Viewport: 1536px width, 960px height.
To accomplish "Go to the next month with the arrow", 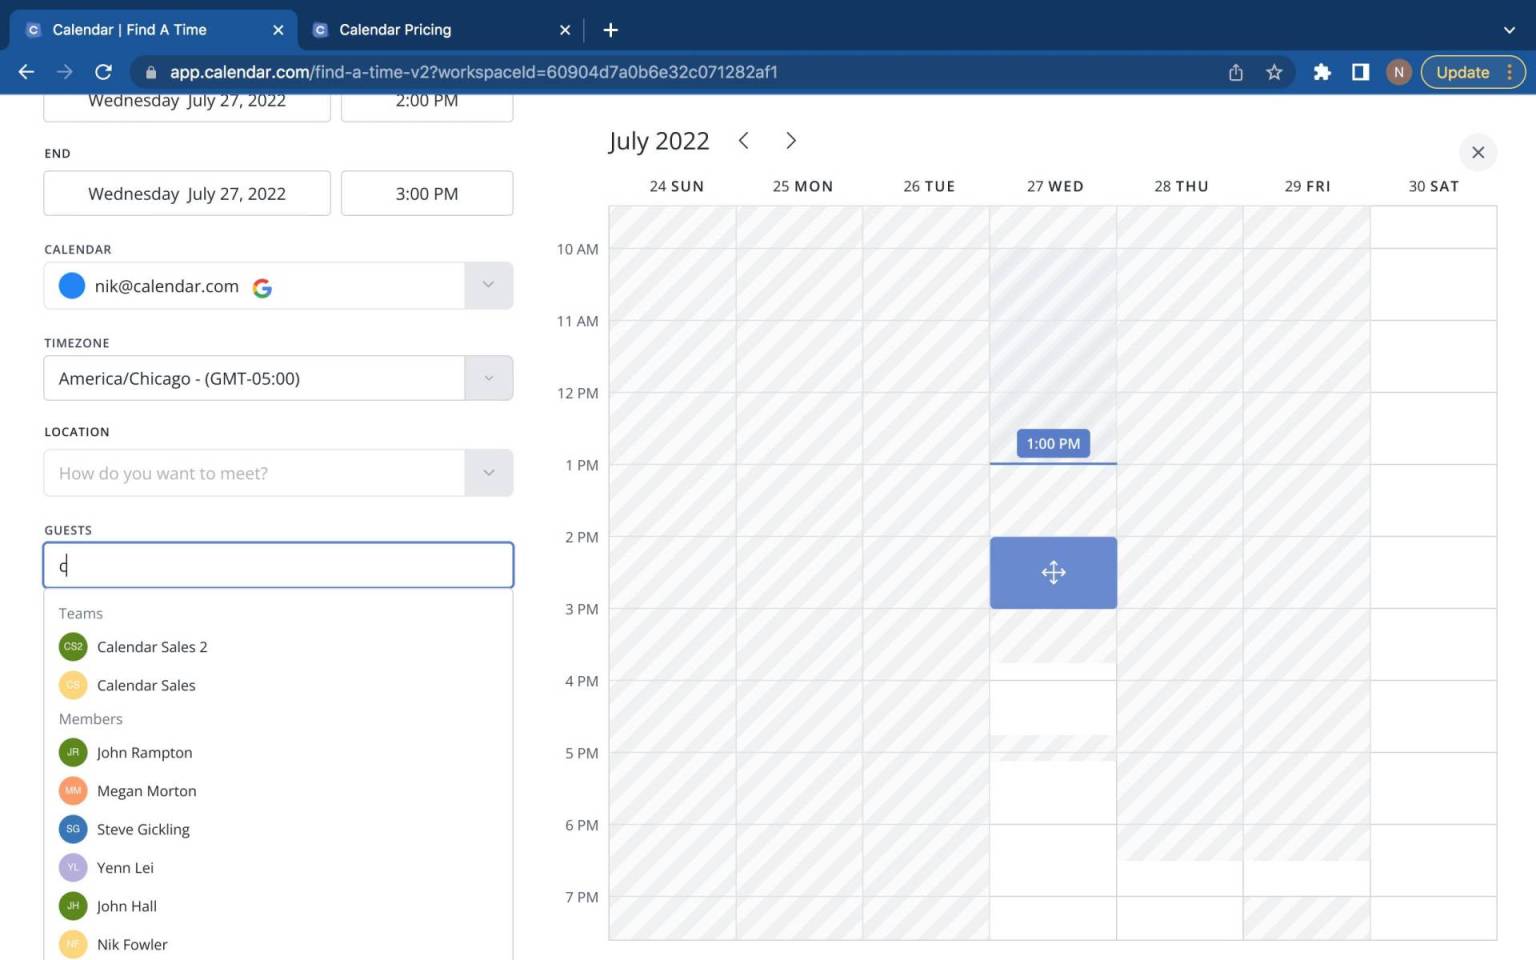I will tap(790, 140).
